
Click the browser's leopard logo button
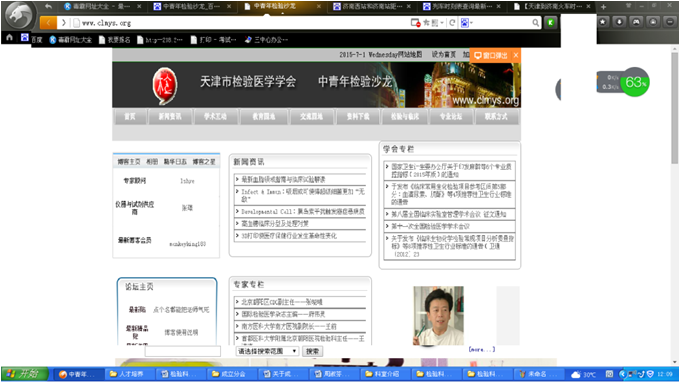(x=20, y=16)
